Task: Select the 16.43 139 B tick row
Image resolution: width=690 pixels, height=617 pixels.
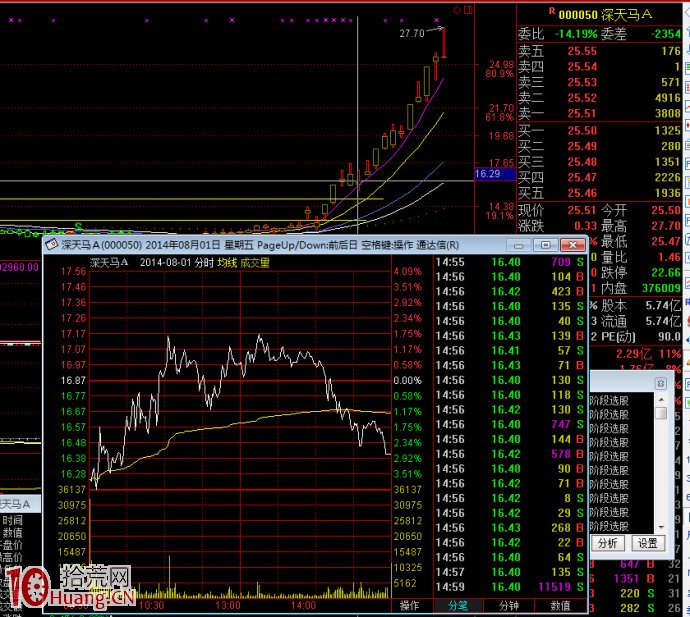Action: pos(510,336)
